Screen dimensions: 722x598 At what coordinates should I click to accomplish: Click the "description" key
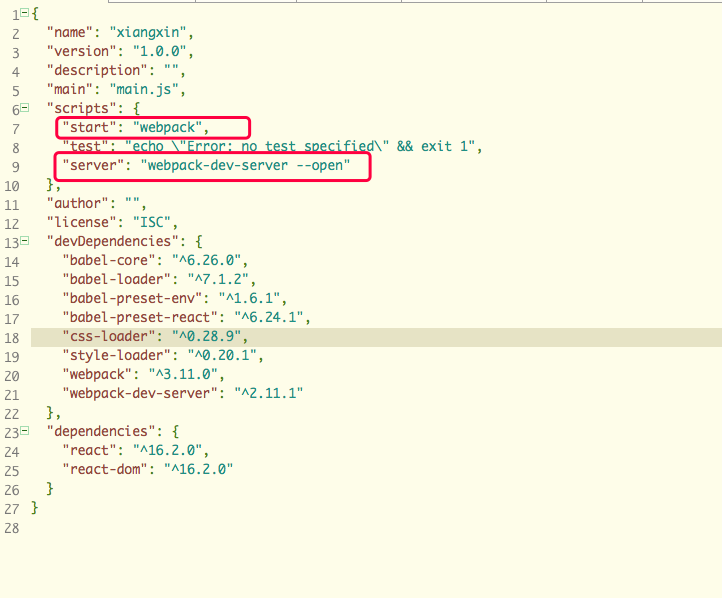(97, 70)
